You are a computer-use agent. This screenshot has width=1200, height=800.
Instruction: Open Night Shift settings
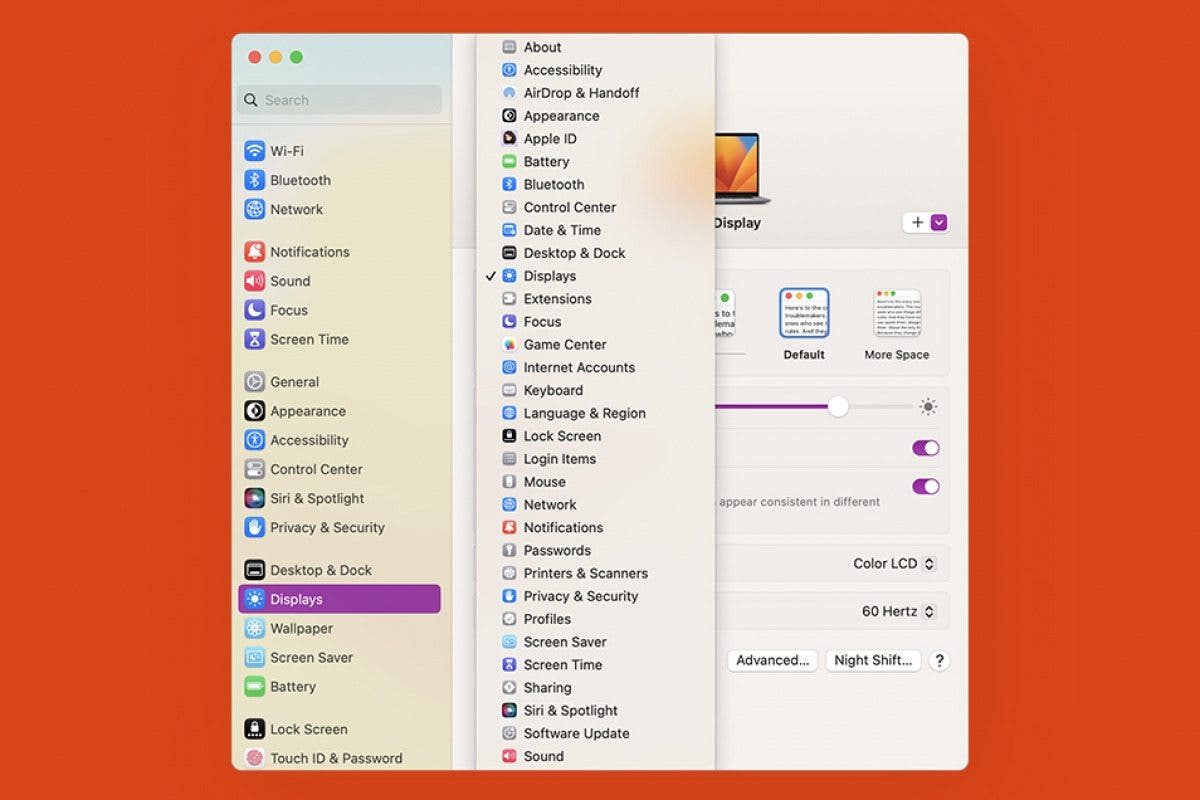pos(872,660)
